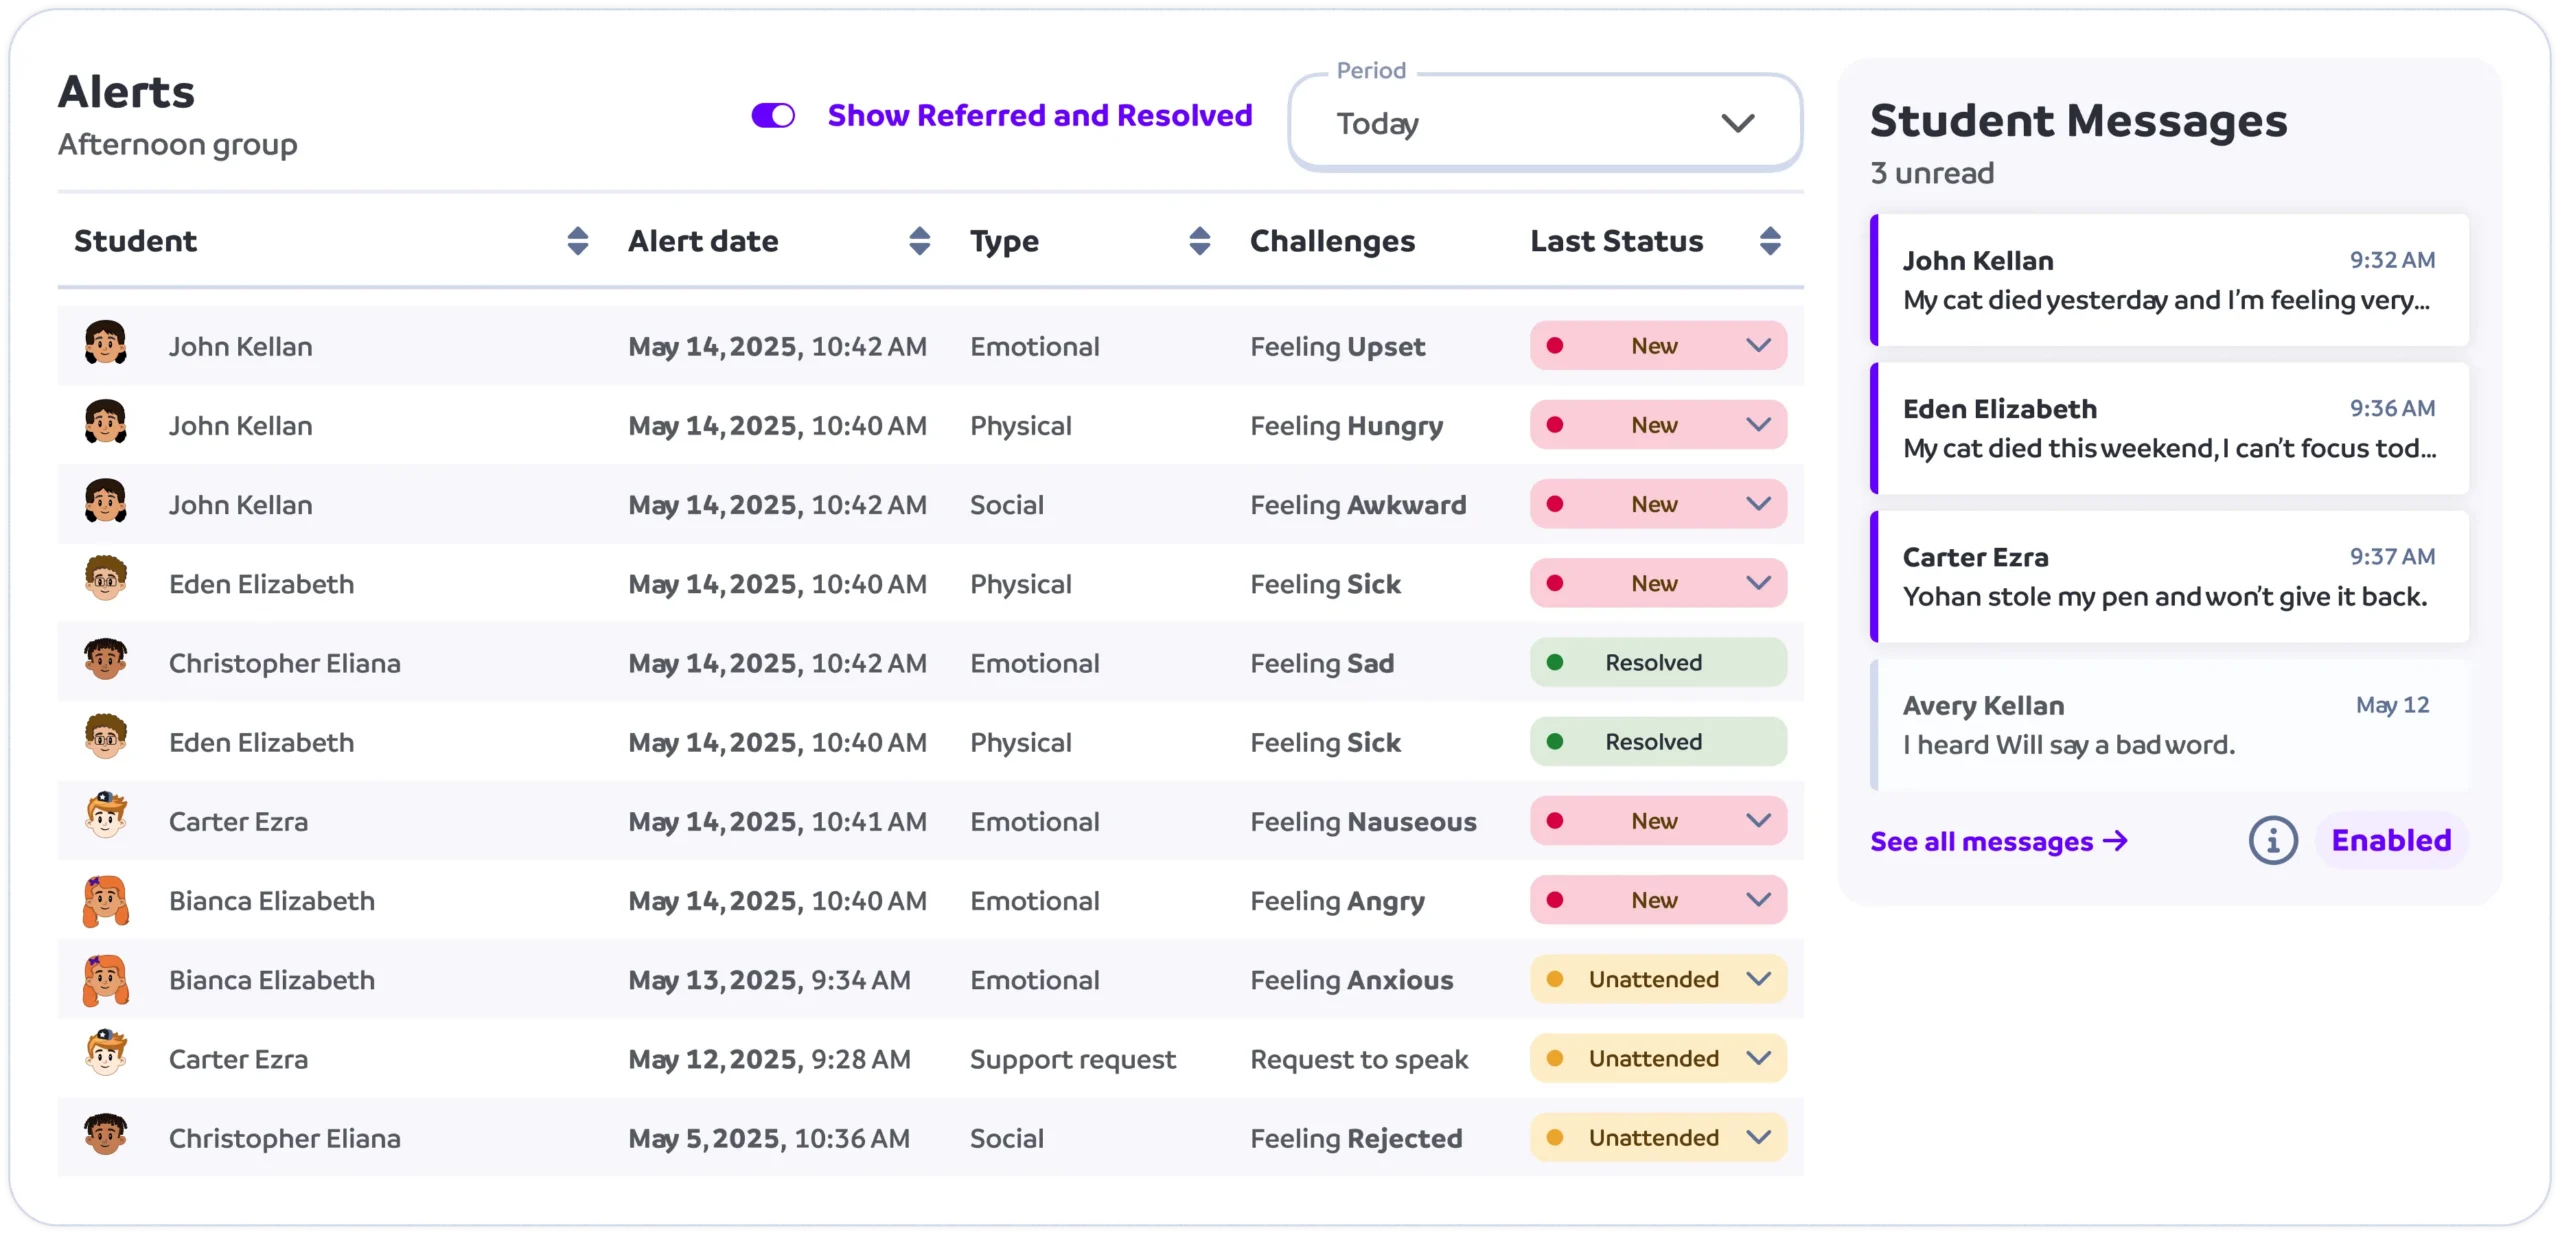The image size is (2560, 1235).
Task: Click the Type column sort arrows
Action: click(1199, 241)
